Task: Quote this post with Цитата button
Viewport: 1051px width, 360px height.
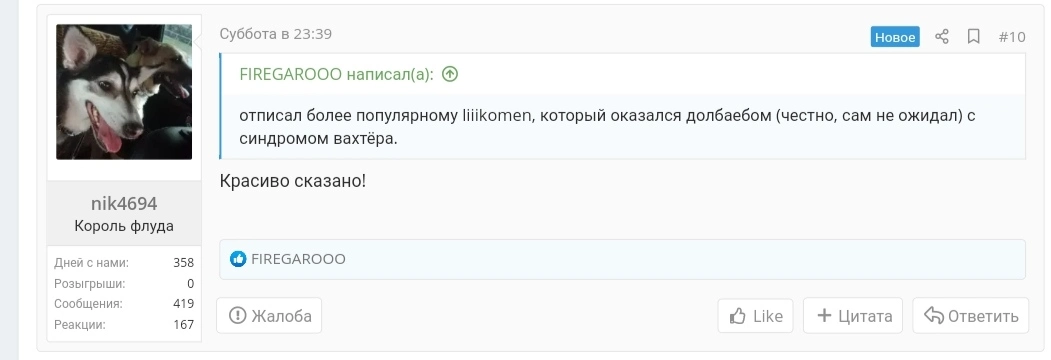Action: tap(853, 316)
